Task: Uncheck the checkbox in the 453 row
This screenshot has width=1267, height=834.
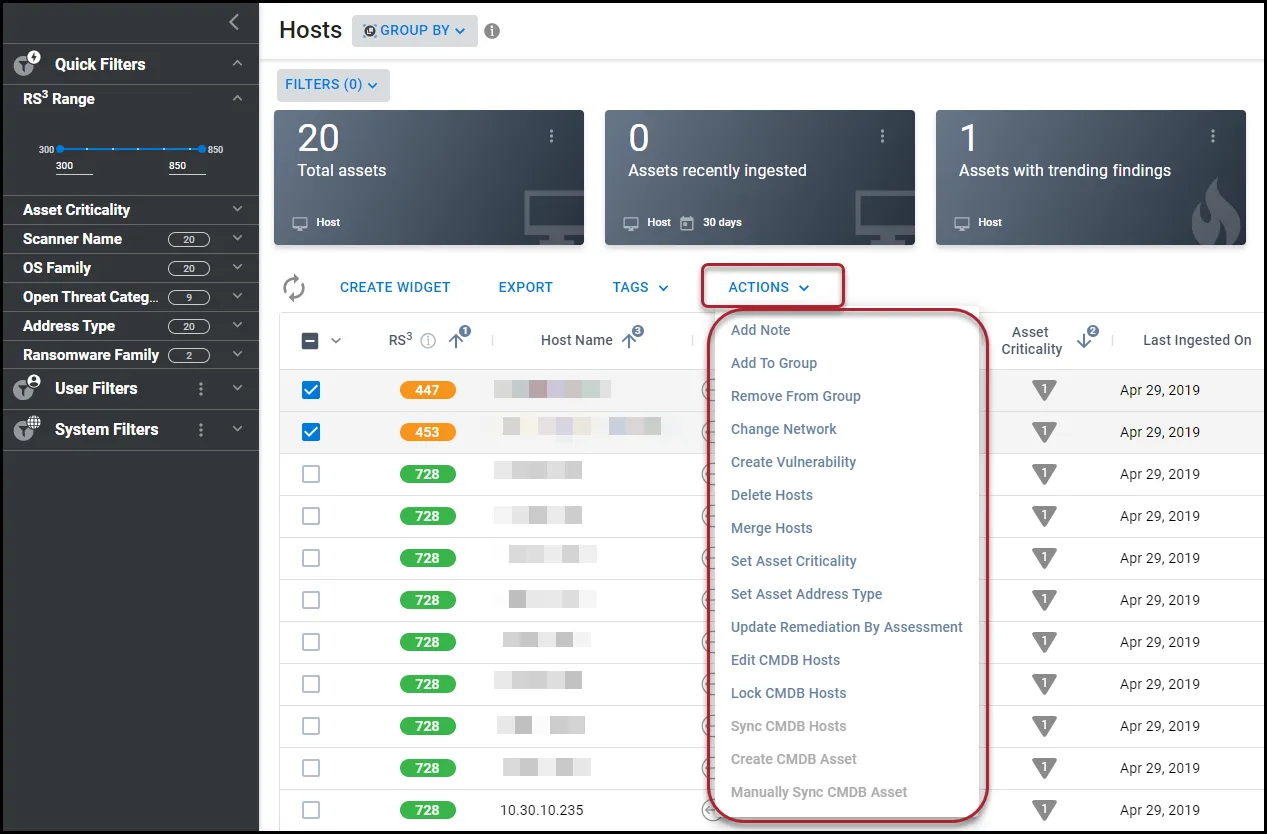Action: (311, 432)
